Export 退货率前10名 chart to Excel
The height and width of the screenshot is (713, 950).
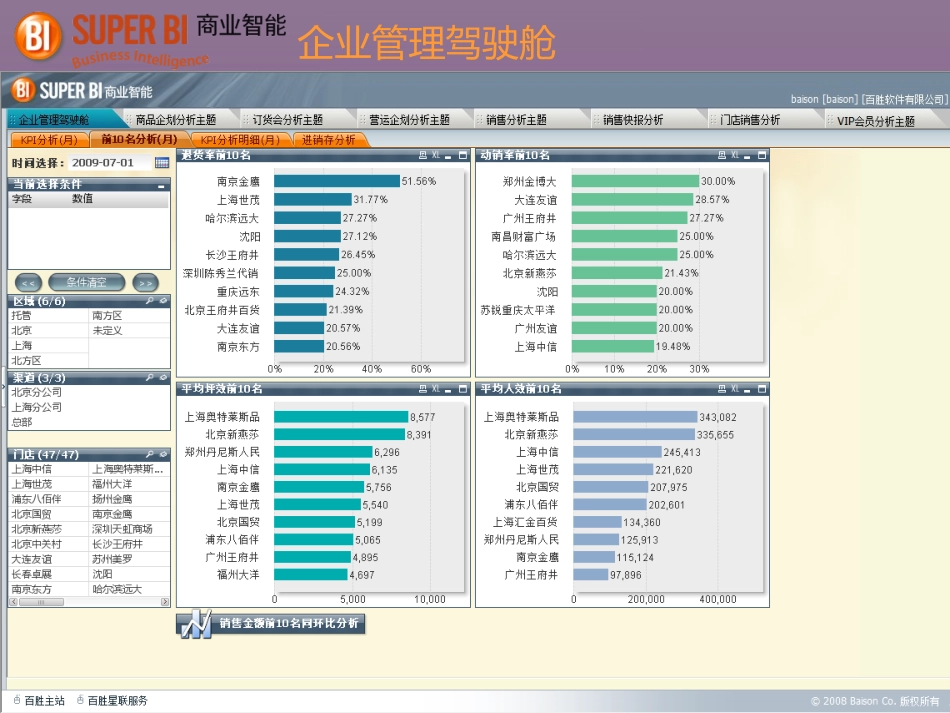point(436,156)
